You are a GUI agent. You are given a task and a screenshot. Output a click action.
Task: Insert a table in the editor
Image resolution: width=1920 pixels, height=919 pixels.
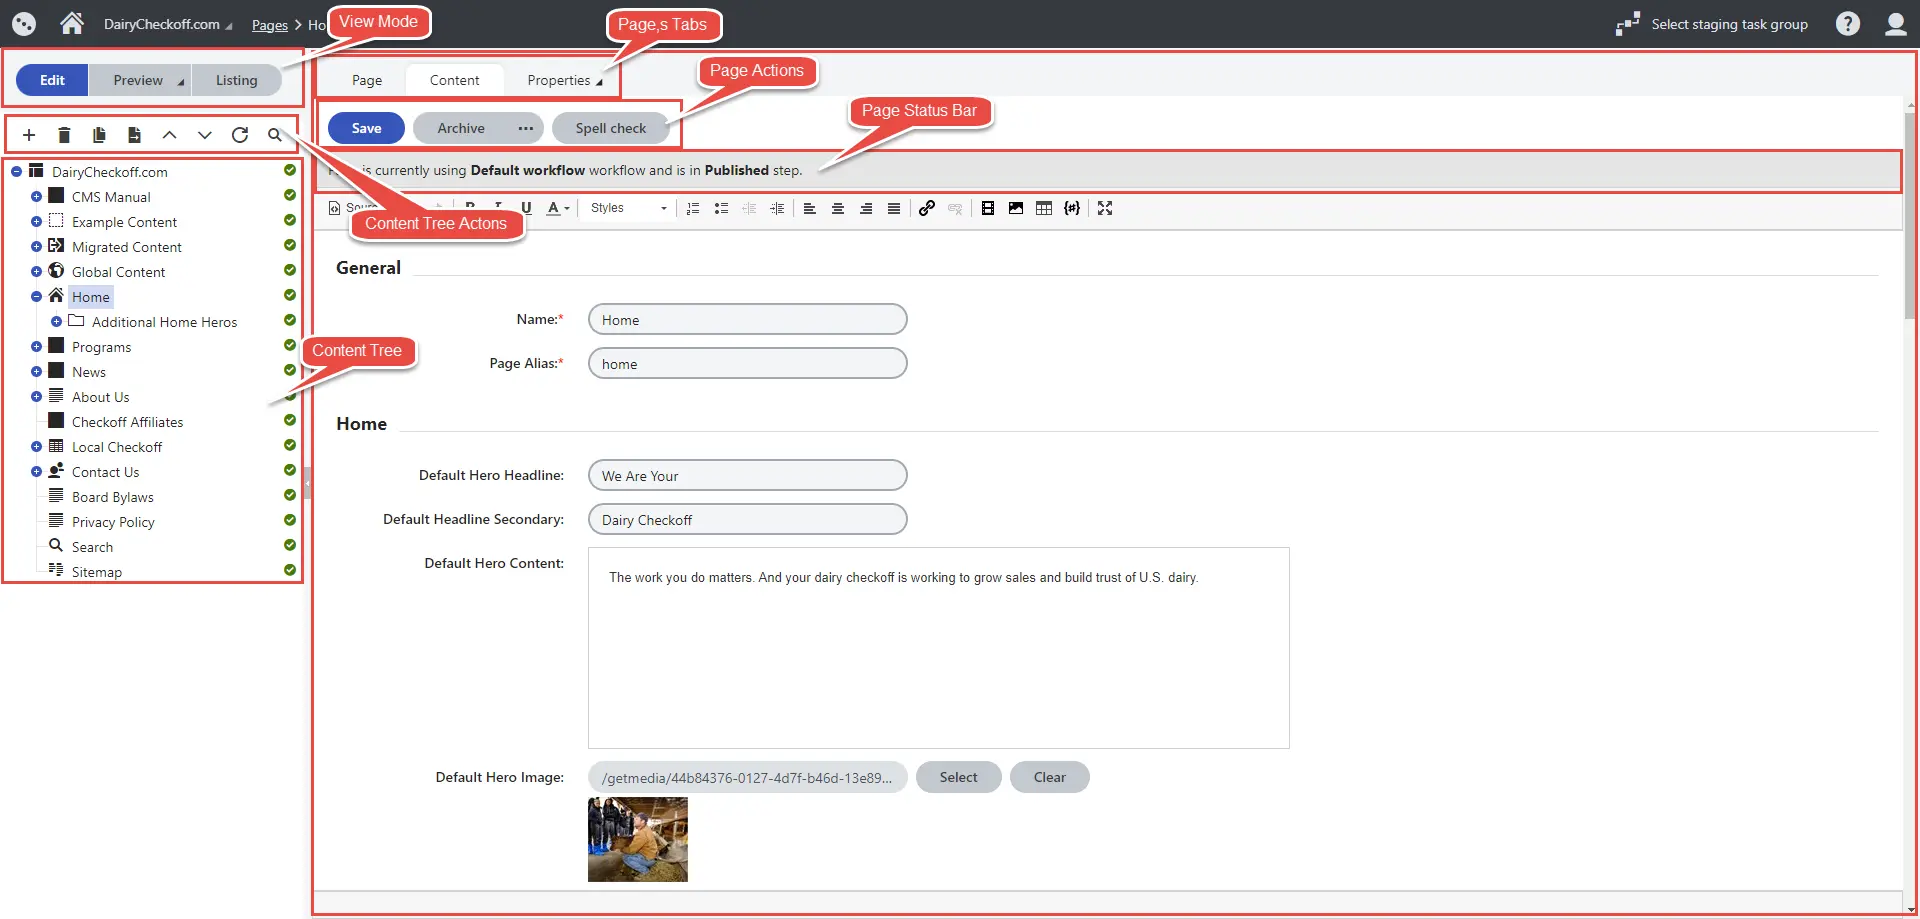1044,208
